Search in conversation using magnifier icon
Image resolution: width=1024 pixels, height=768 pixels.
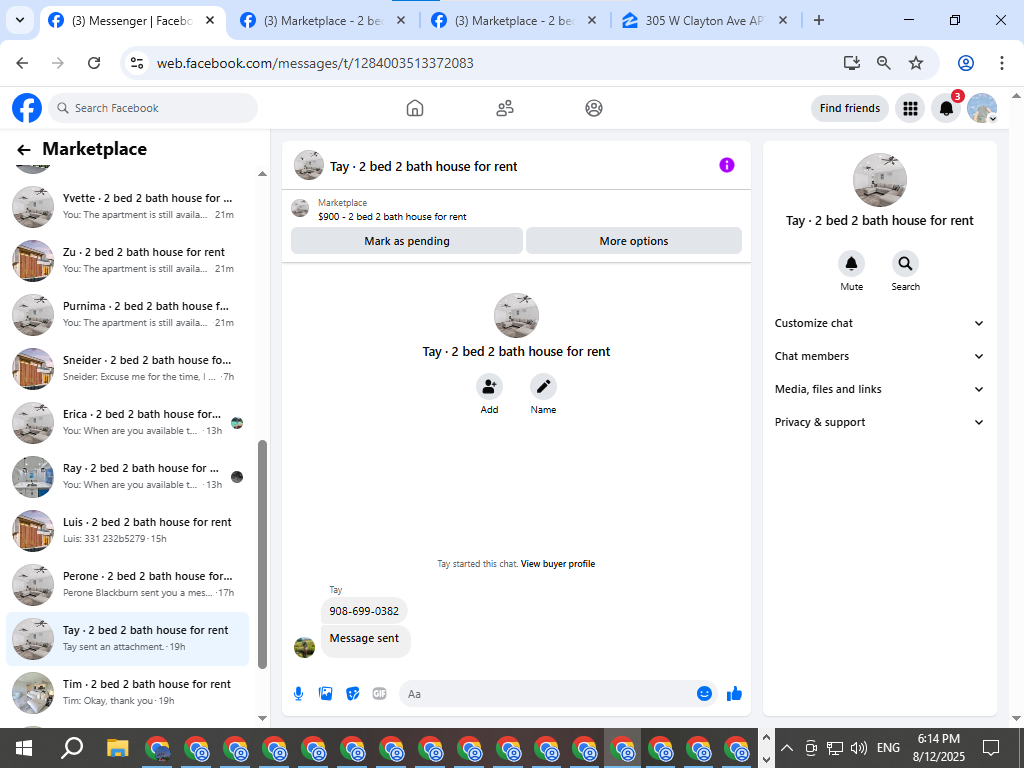coord(905,264)
